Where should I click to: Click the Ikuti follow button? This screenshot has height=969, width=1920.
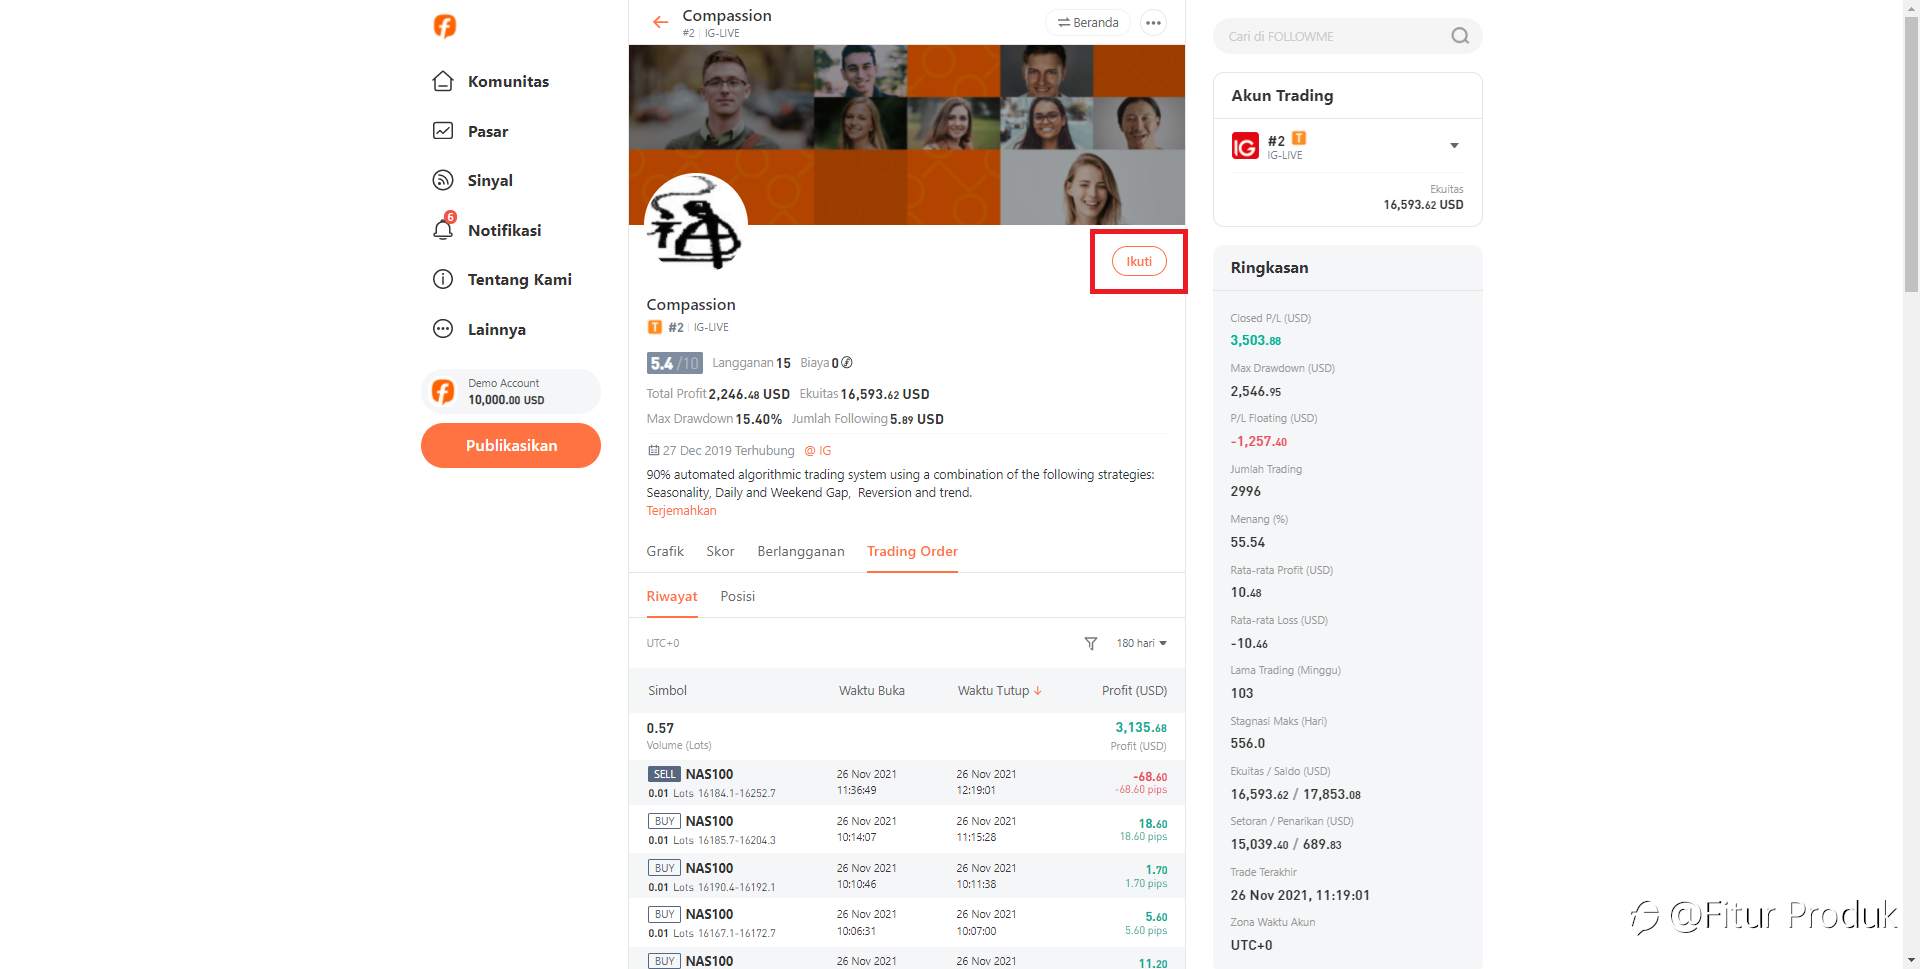pyautogui.click(x=1139, y=261)
